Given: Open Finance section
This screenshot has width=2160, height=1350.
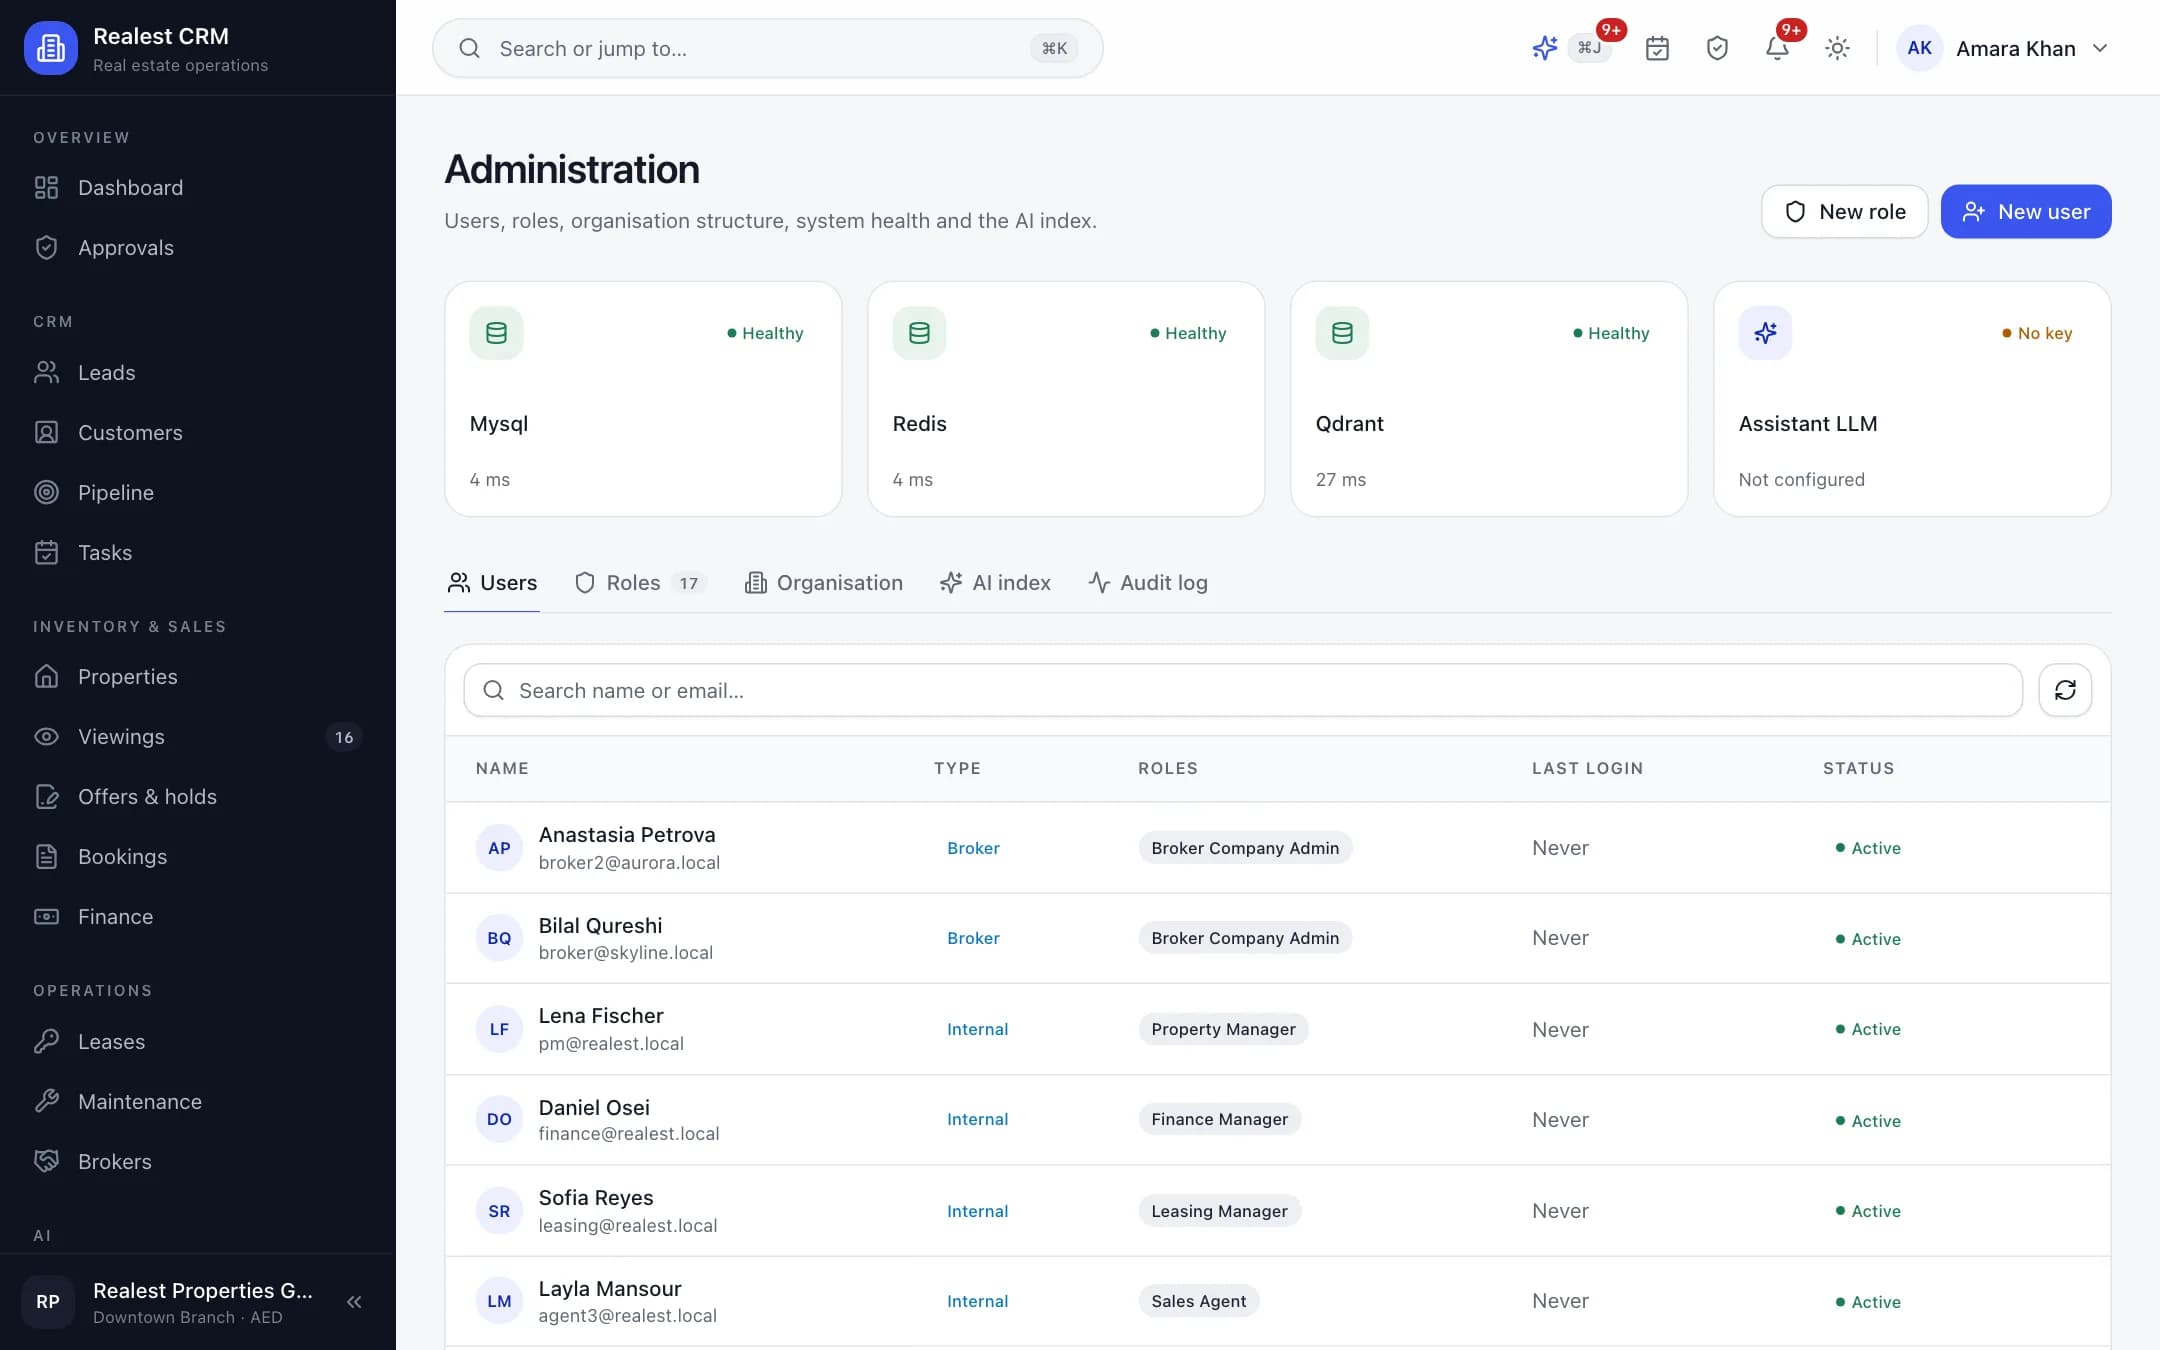Looking at the screenshot, I should pos(198,917).
